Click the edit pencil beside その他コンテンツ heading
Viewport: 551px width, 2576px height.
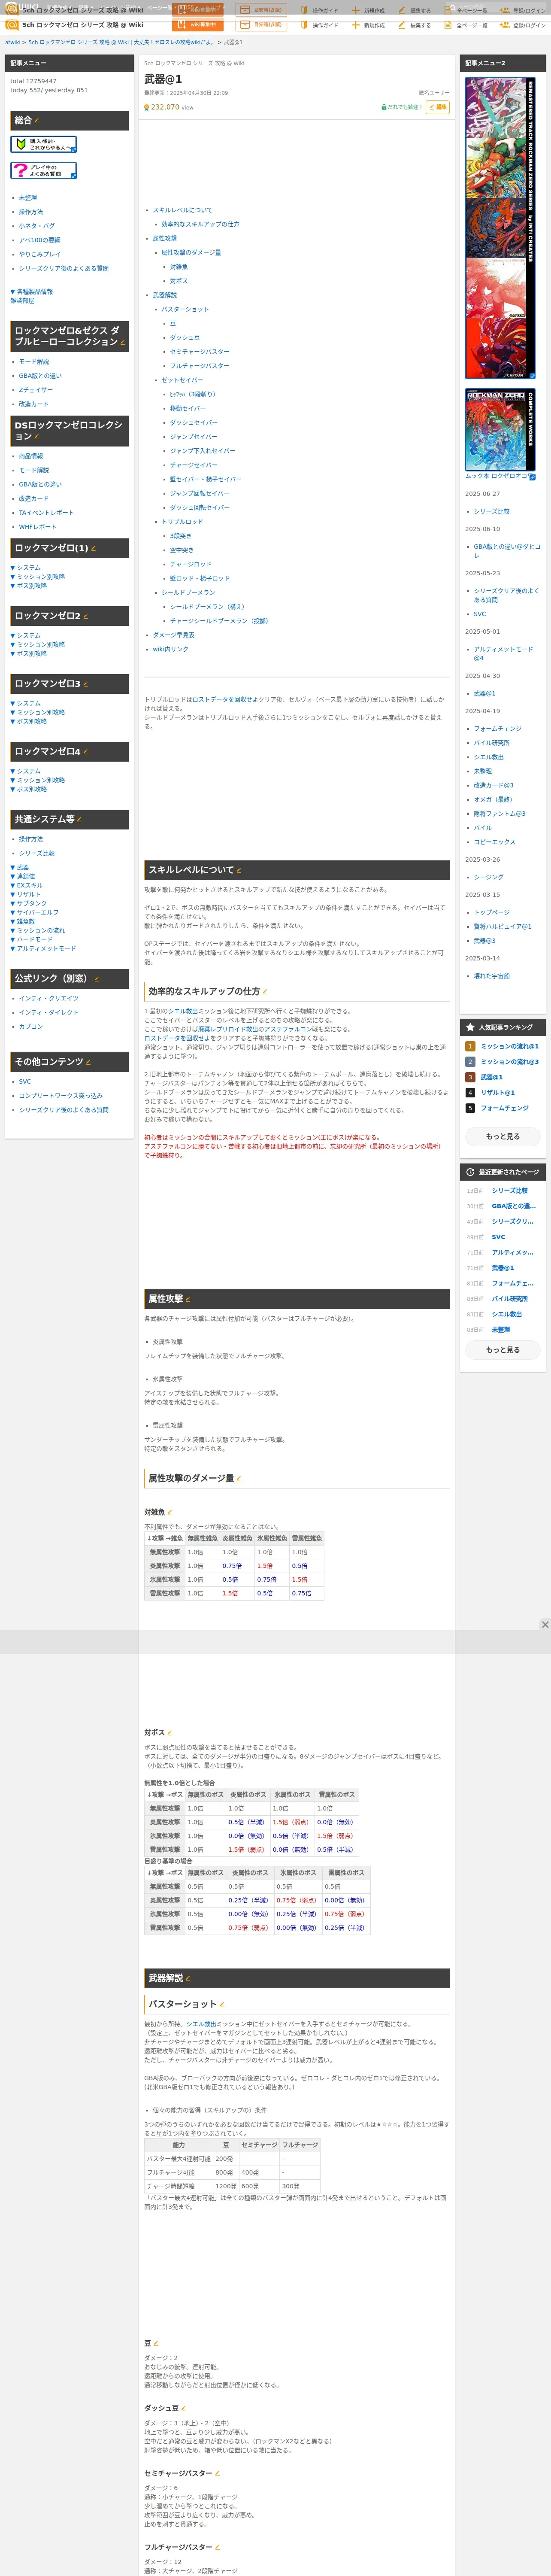click(88, 1062)
